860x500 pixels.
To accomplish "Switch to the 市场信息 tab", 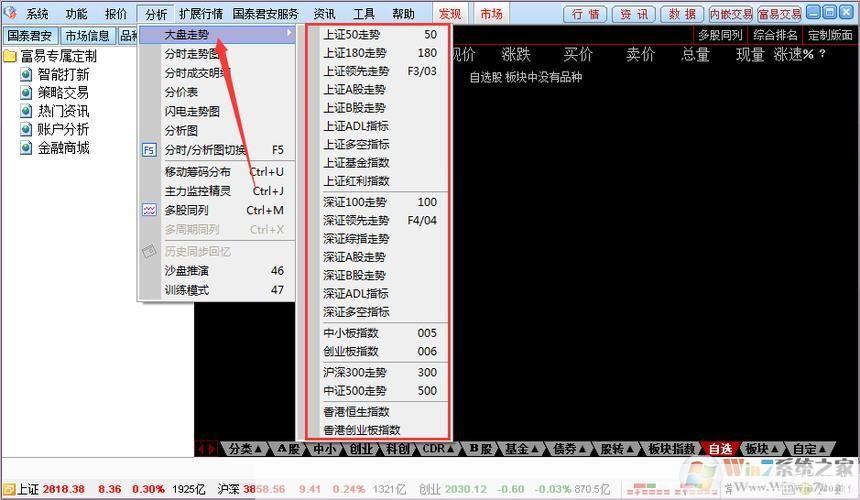I will [88, 36].
